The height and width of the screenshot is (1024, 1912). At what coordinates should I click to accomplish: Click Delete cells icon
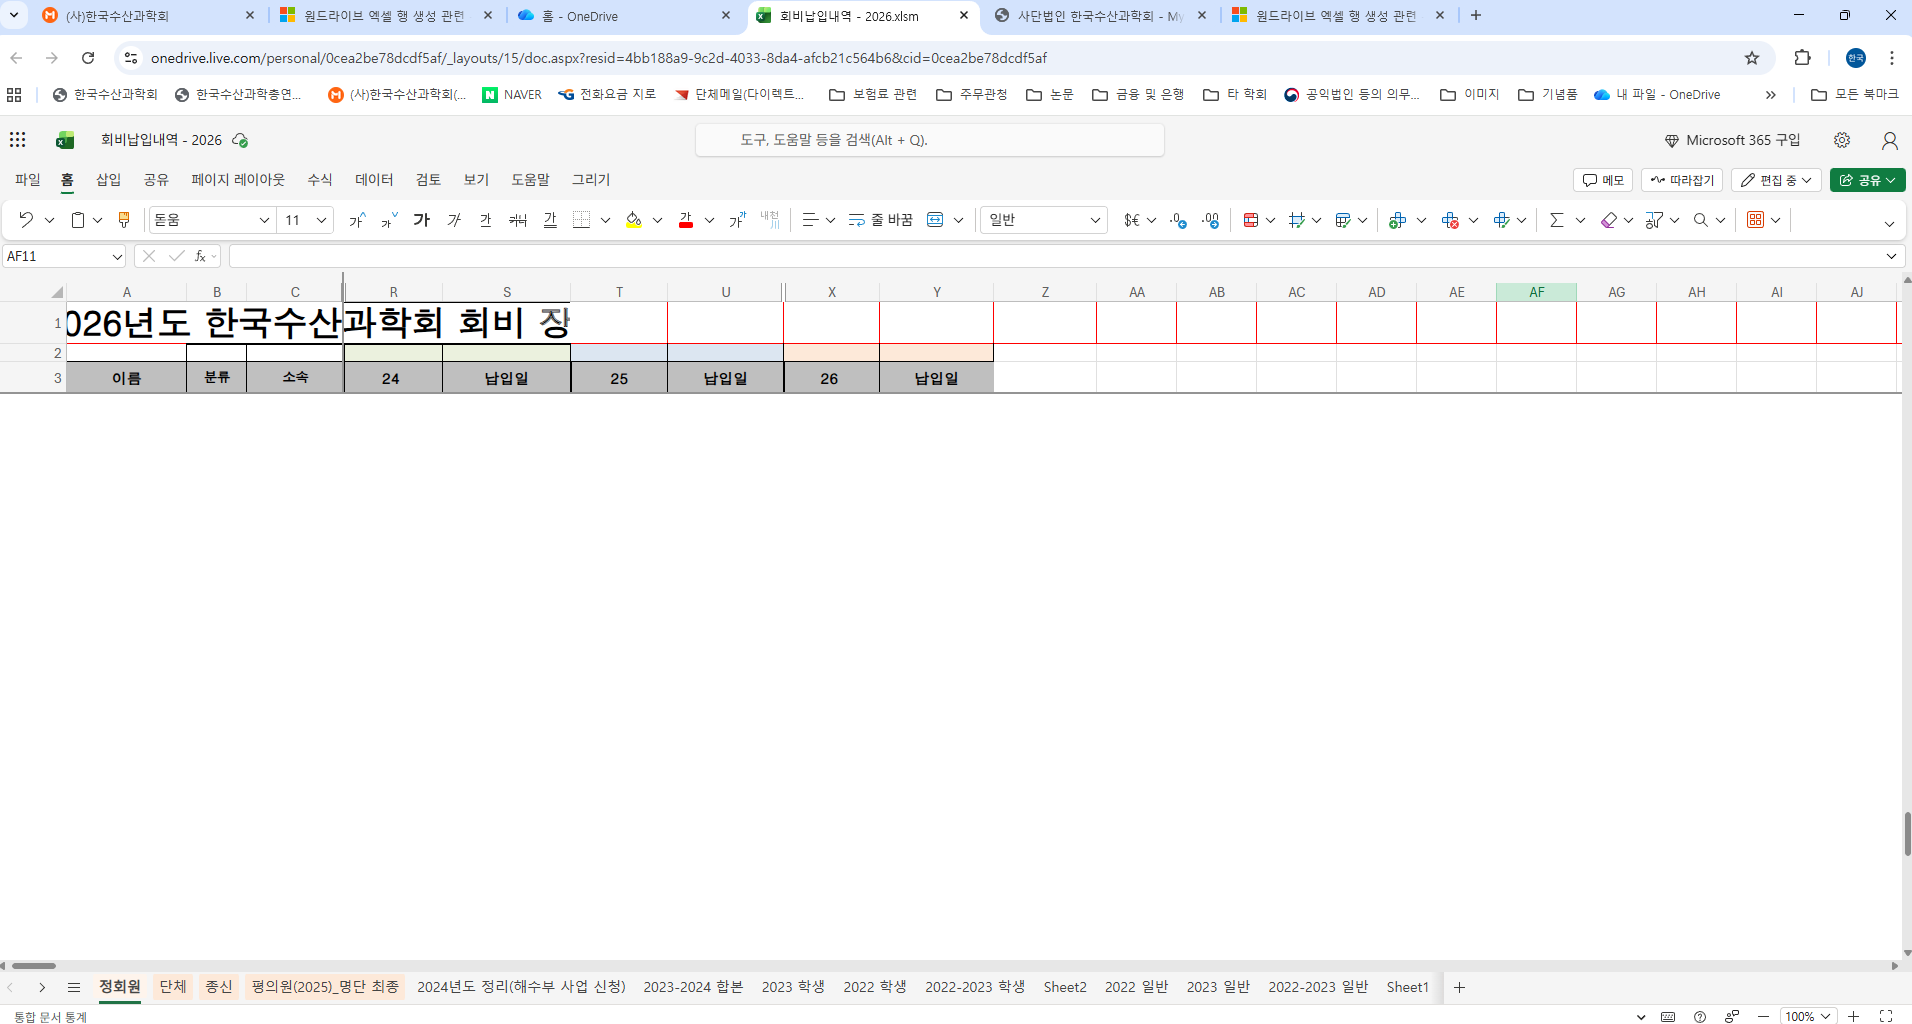coord(1450,220)
